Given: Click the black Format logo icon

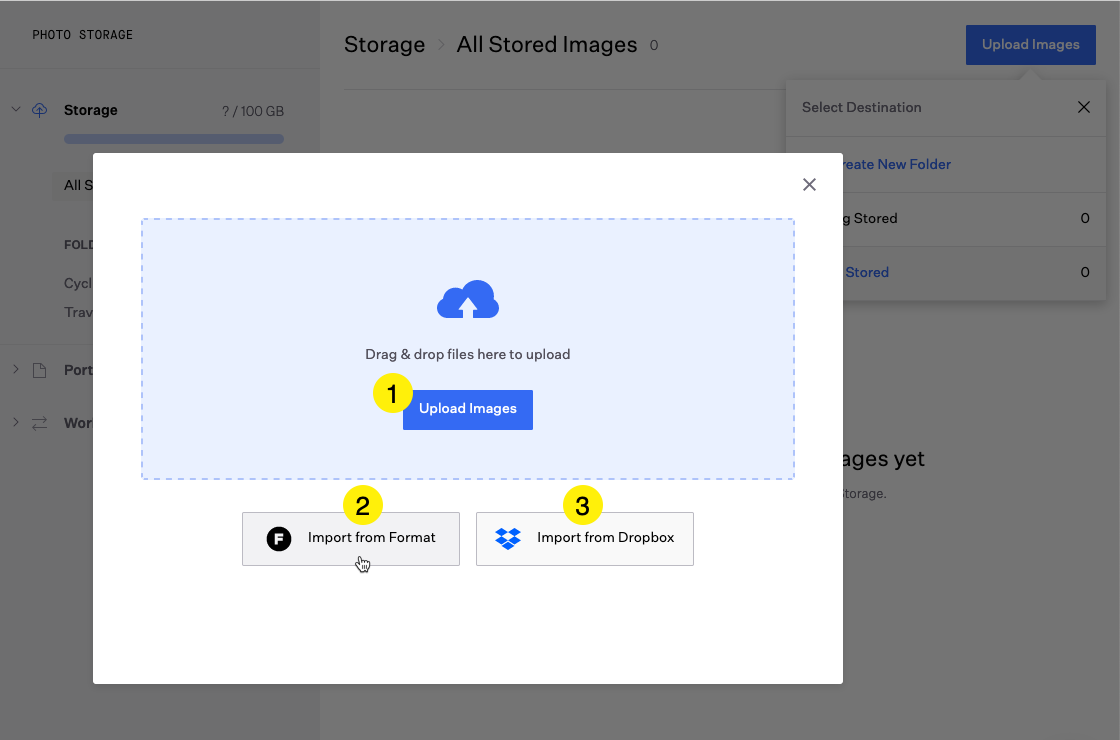Looking at the screenshot, I should [279, 539].
